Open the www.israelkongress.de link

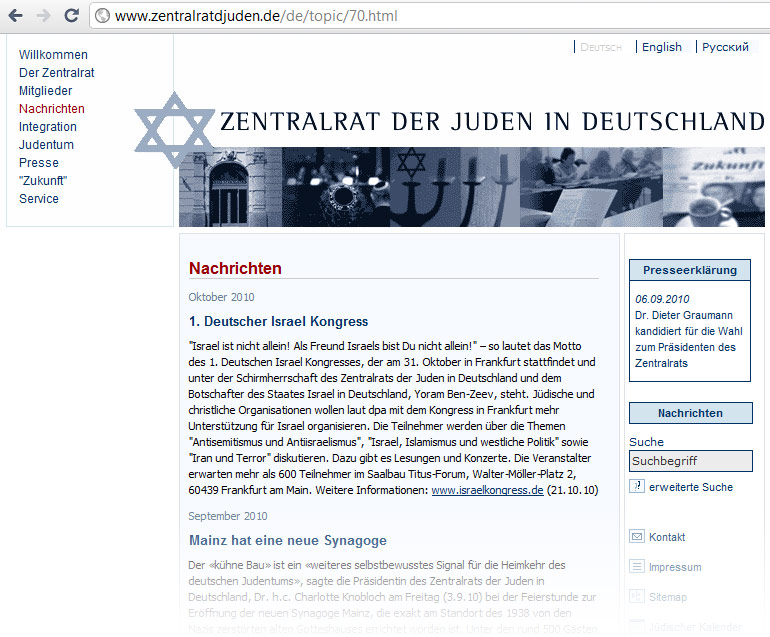click(487, 490)
